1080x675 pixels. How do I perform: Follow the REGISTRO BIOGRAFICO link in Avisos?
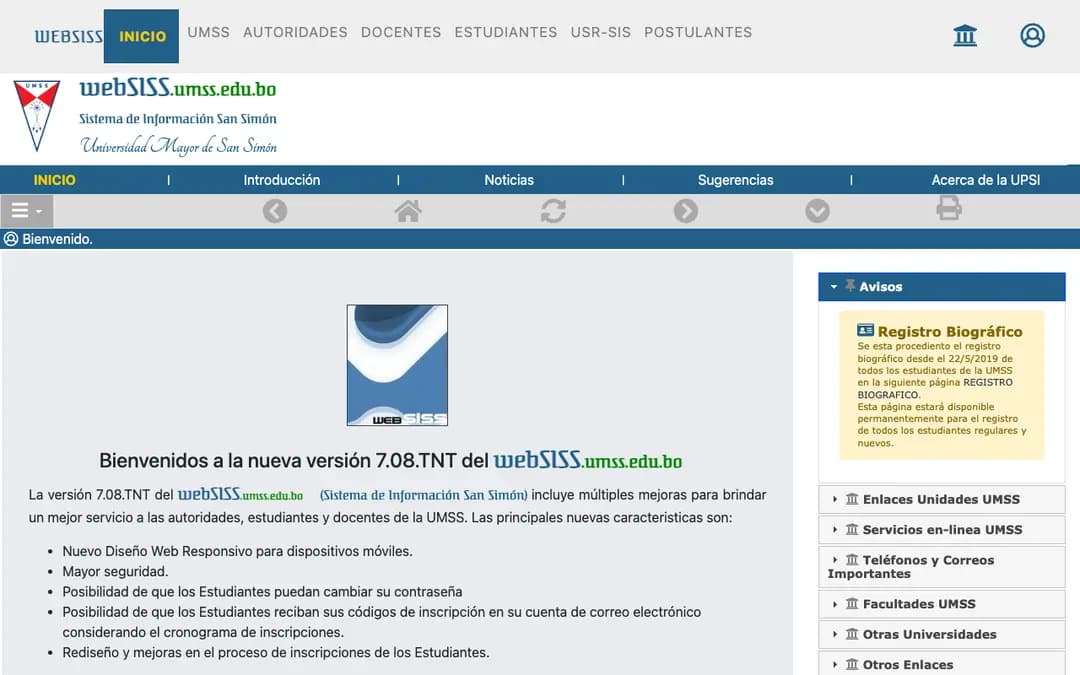(935, 388)
